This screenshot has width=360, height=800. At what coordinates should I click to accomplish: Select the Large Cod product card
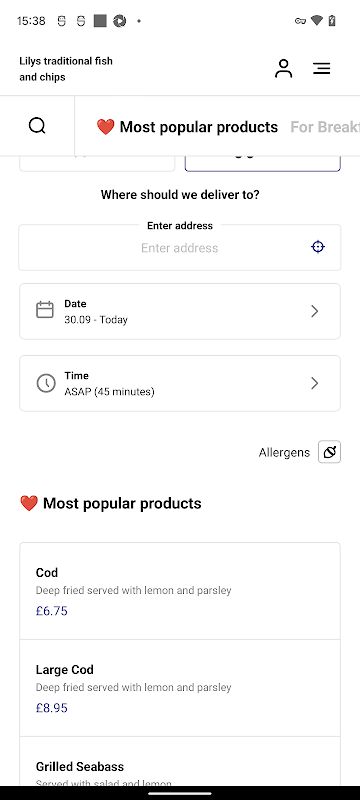click(x=180, y=688)
